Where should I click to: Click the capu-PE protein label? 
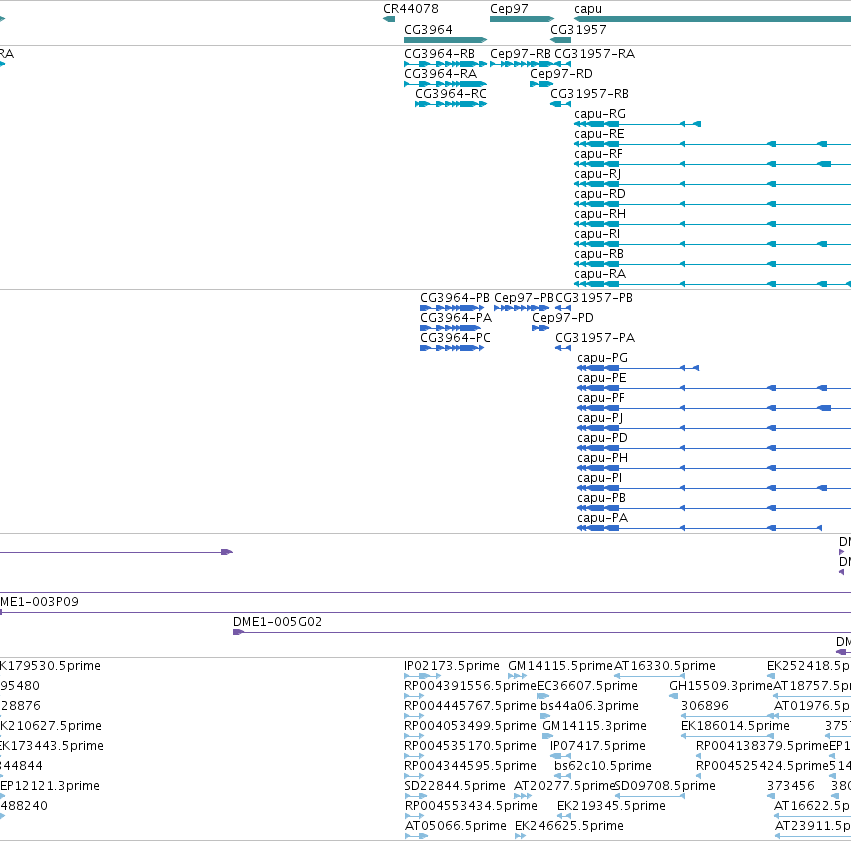601,378
